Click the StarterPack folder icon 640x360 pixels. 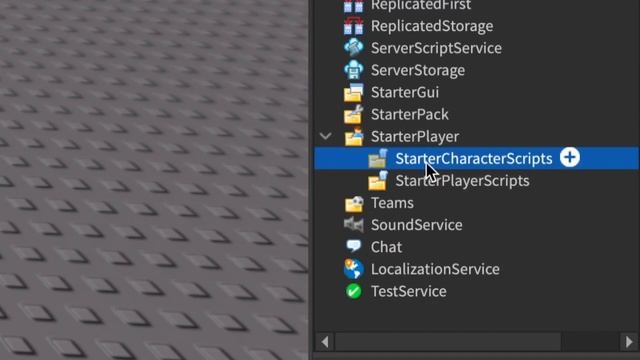tap(353, 114)
